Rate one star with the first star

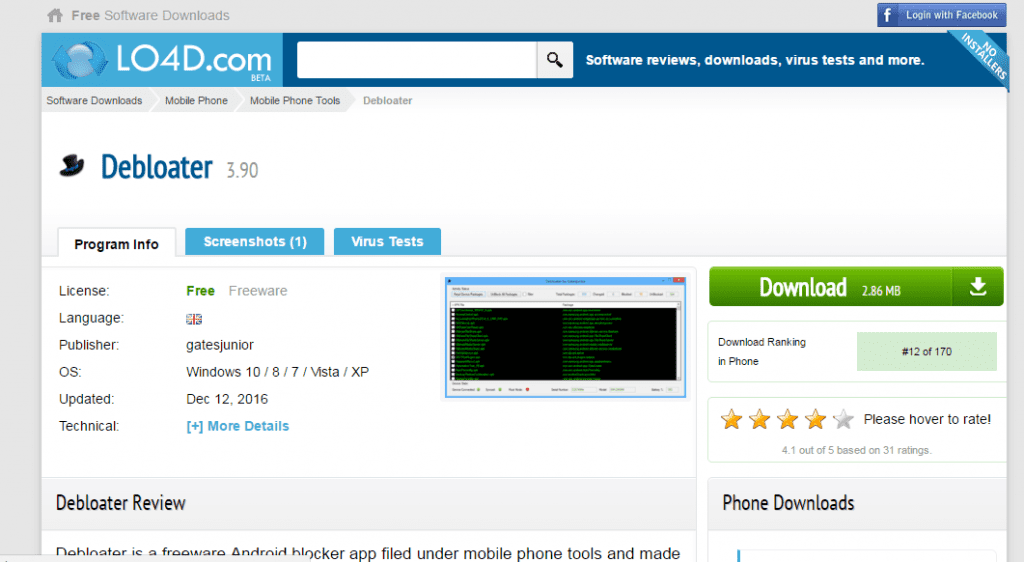tap(731, 419)
